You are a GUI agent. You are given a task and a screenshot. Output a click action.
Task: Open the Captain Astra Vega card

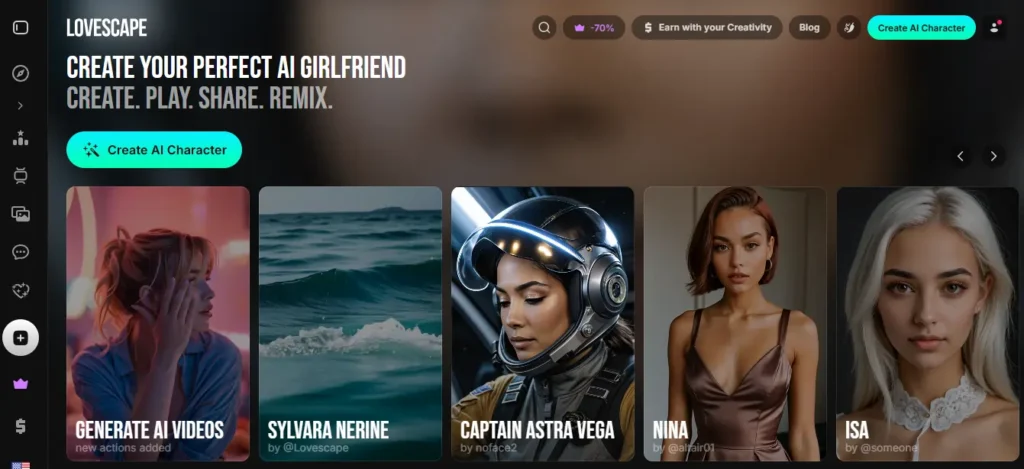click(542, 323)
